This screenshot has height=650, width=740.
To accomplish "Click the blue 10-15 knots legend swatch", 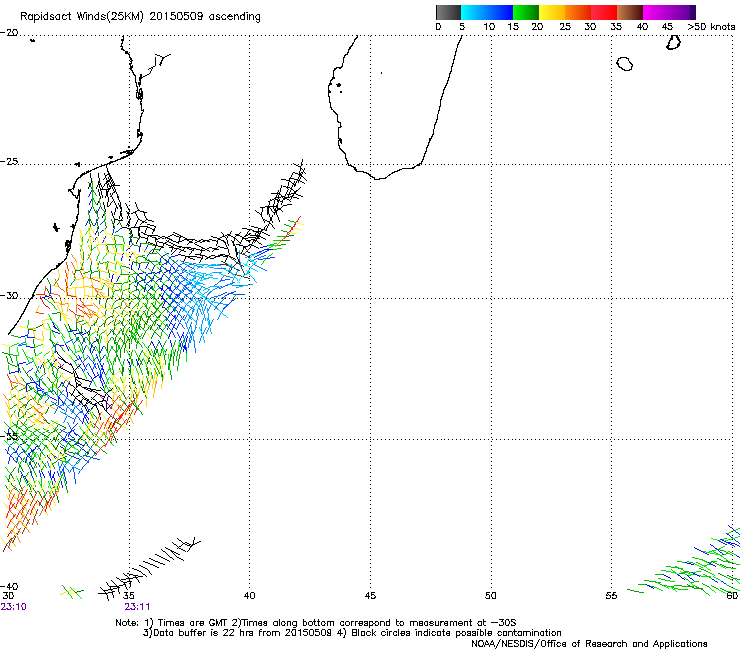I will point(500,12).
